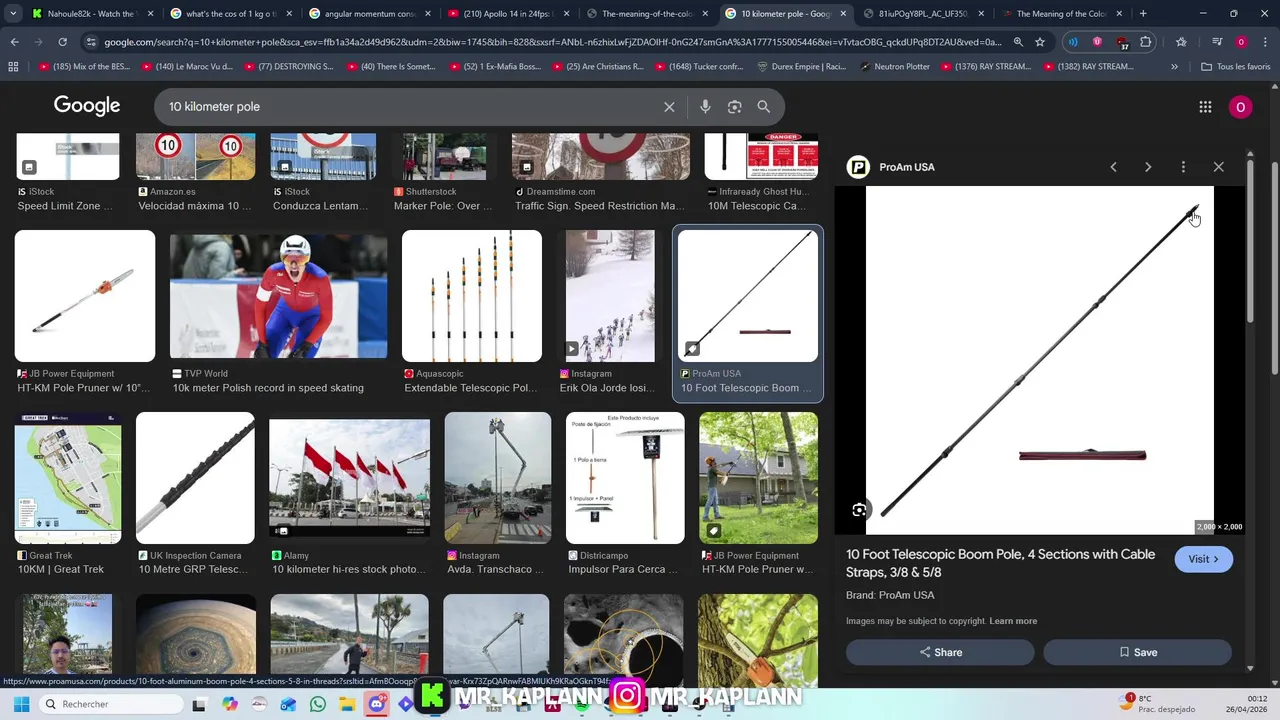Image resolution: width=1280 pixels, height=720 pixels.
Task: Open the Google account avatar
Action: pyautogui.click(x=1240, y=107)
